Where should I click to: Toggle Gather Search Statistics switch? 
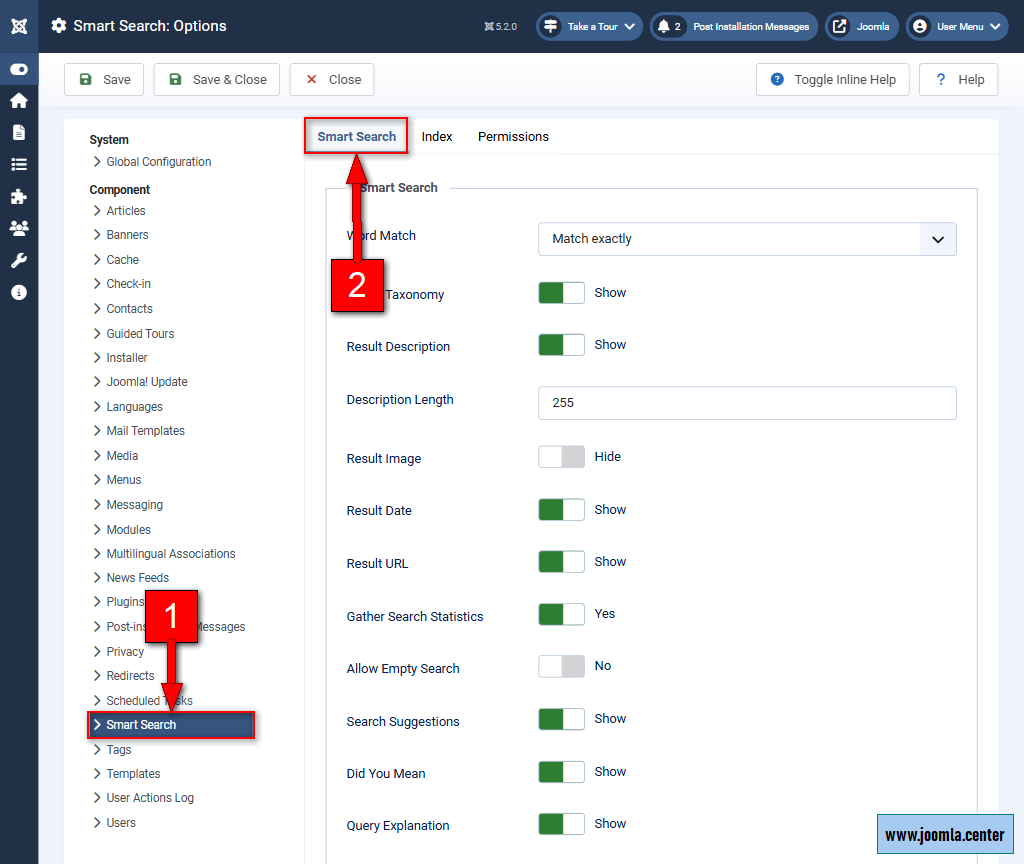561,614
